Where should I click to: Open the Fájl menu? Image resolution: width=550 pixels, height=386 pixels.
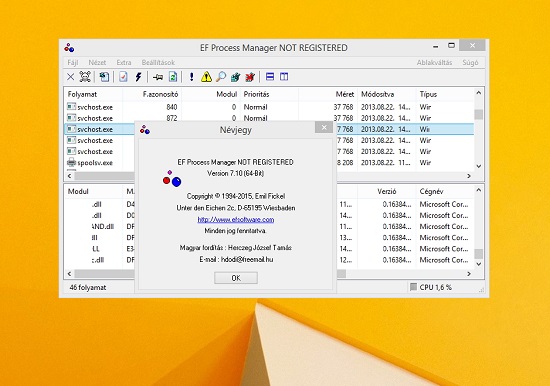(x=73, y=62)
